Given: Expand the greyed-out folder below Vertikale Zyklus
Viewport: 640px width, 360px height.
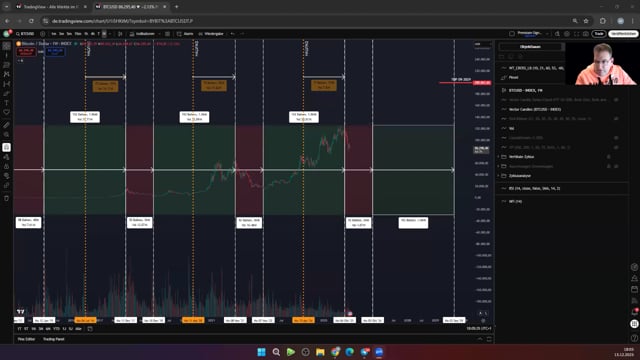Looking at the screenshot, I should pos(498,167).
